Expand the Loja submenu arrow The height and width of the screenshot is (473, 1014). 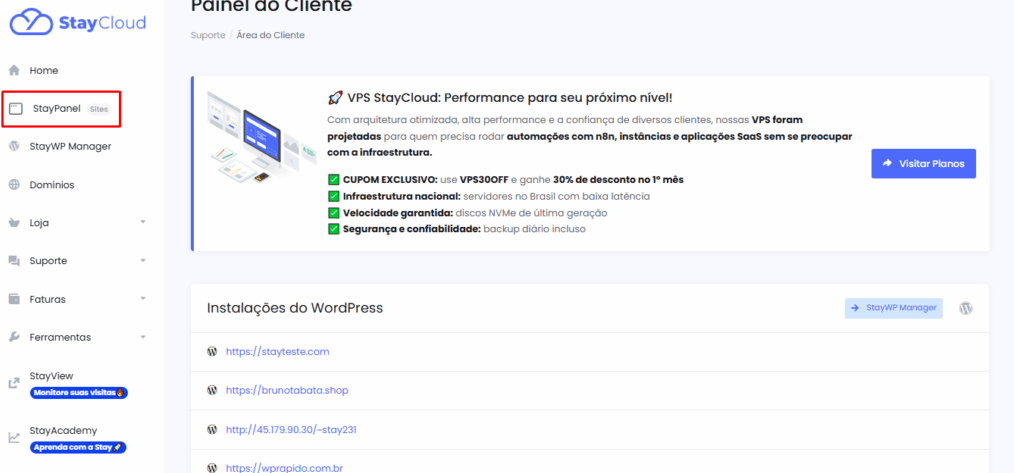[x=143, y=223]
